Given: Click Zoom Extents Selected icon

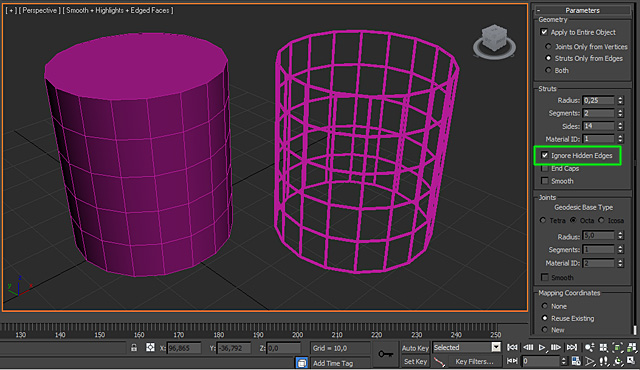Looking at the screenshot, I should [618, 347].
